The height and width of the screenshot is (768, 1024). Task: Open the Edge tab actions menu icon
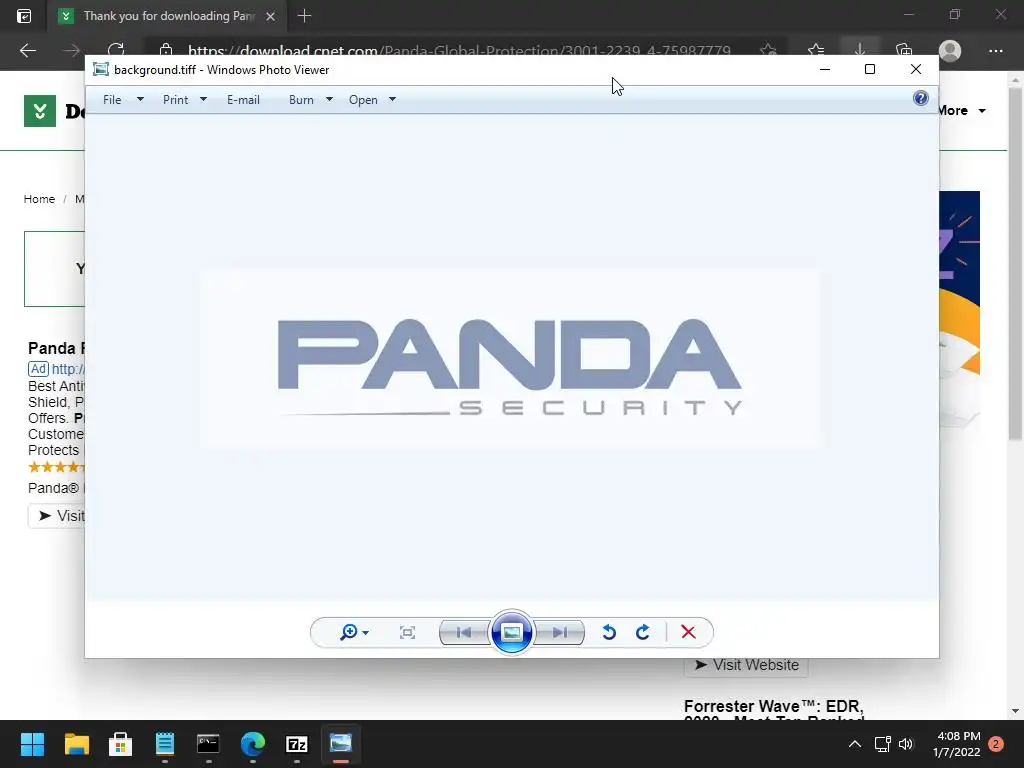[x=24, y=16]
